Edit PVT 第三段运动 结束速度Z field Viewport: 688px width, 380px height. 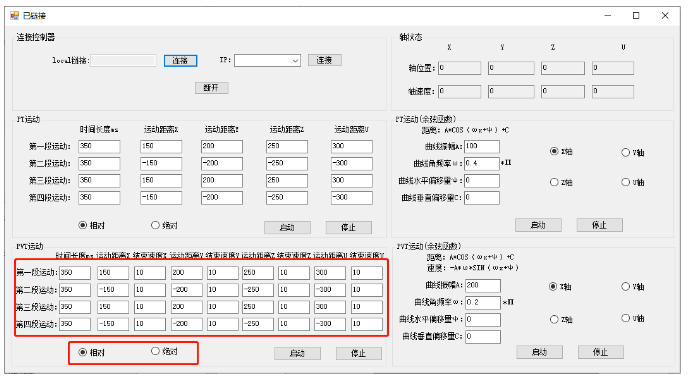(294, 307)
